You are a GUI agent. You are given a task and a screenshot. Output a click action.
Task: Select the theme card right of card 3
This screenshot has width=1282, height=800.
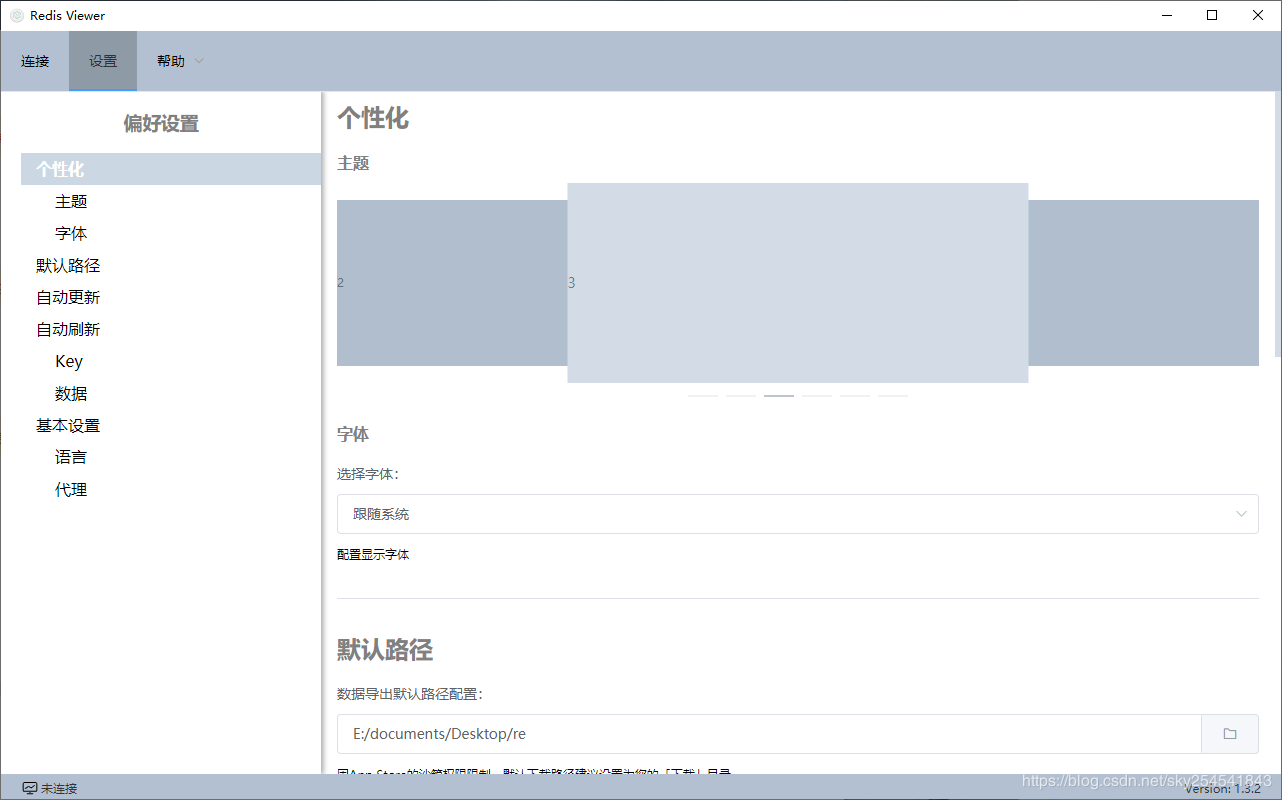click(1143, 283)
